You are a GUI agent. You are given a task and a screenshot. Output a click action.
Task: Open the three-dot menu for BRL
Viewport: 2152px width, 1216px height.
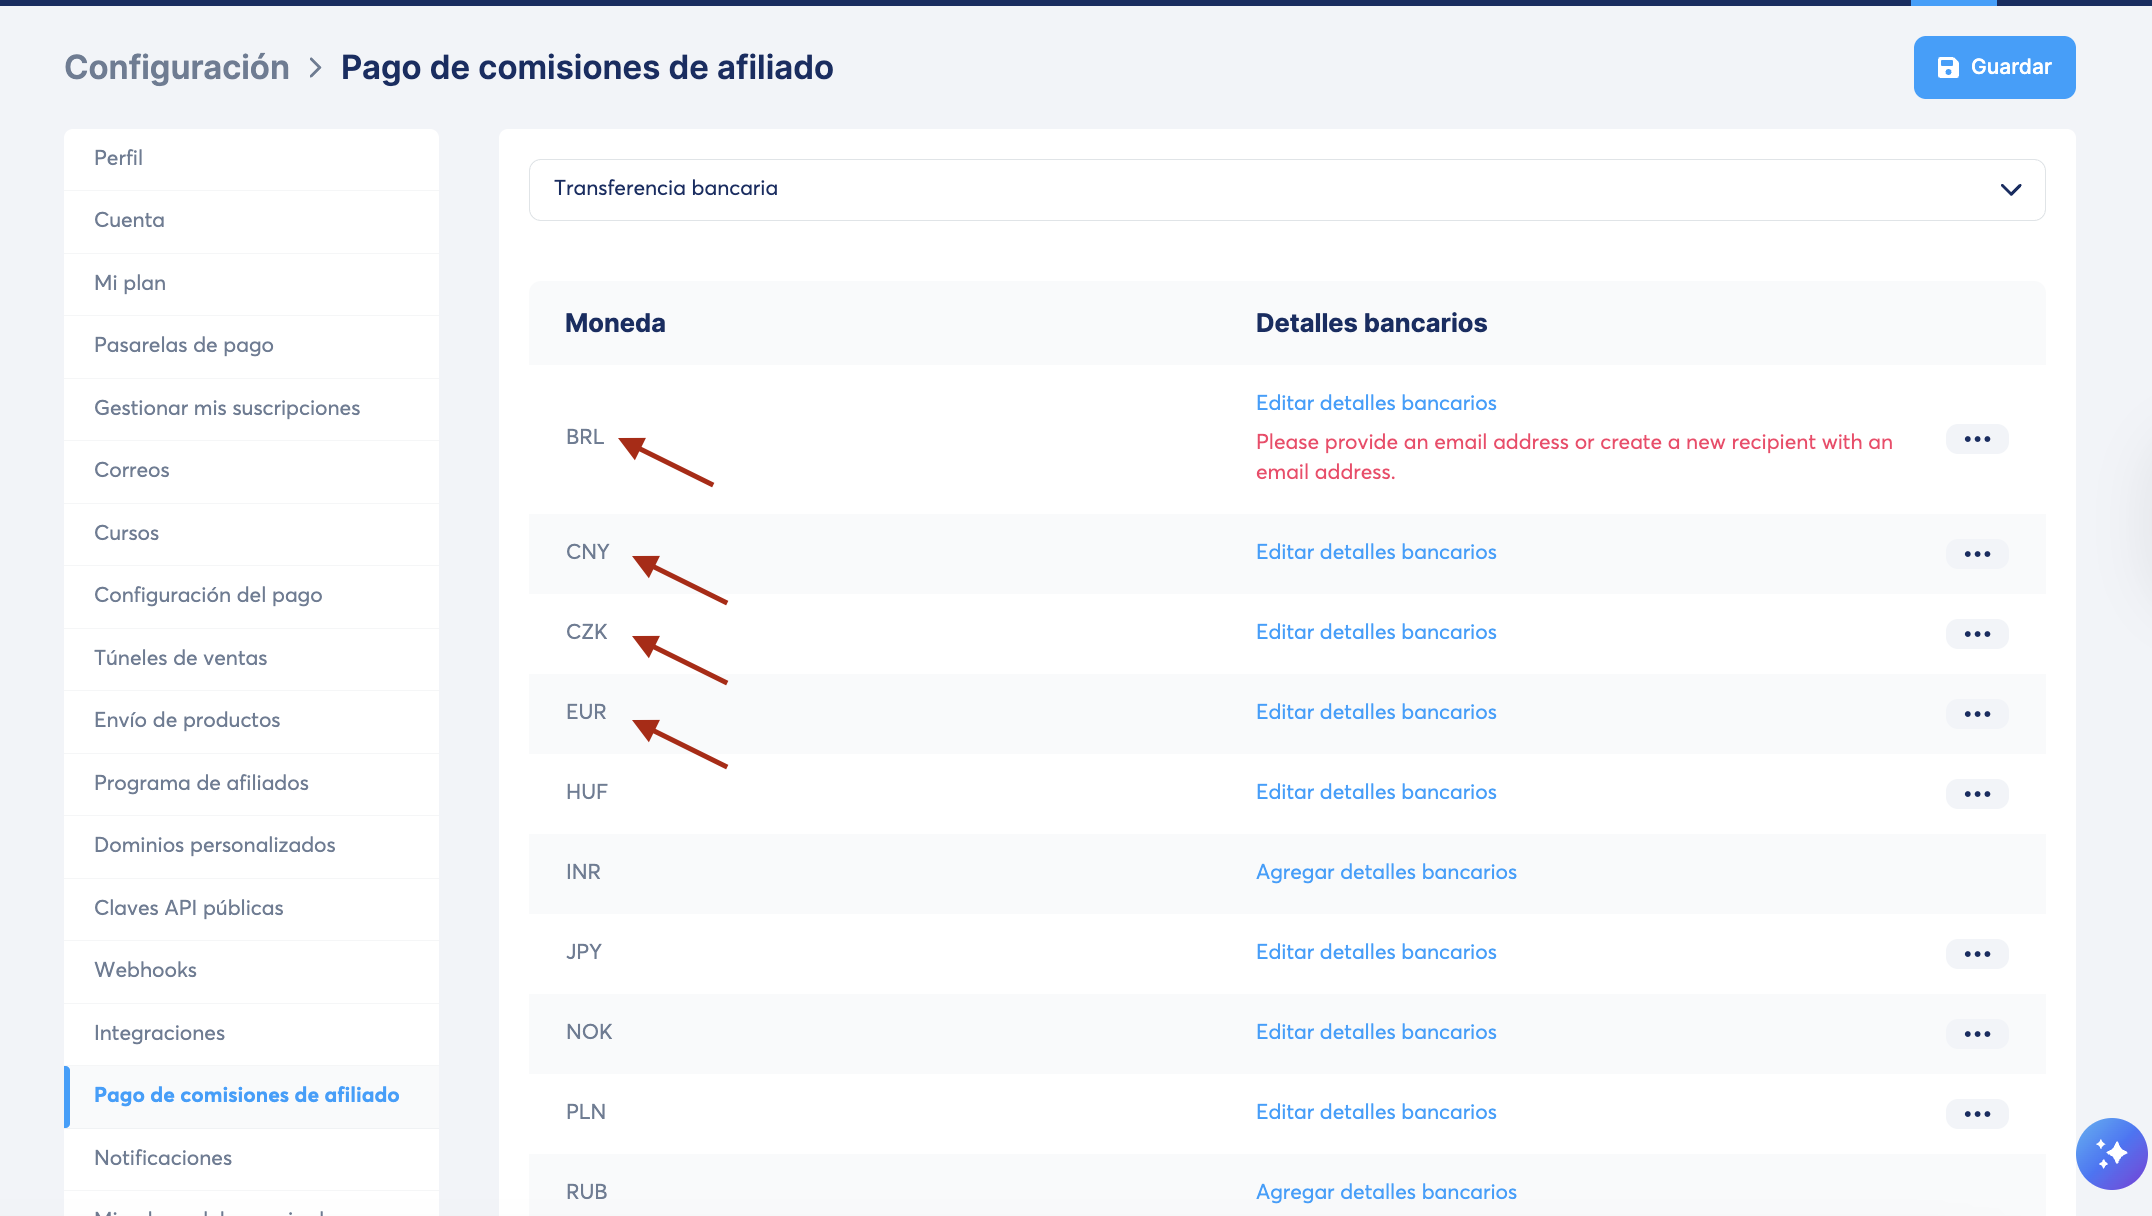1976,439
